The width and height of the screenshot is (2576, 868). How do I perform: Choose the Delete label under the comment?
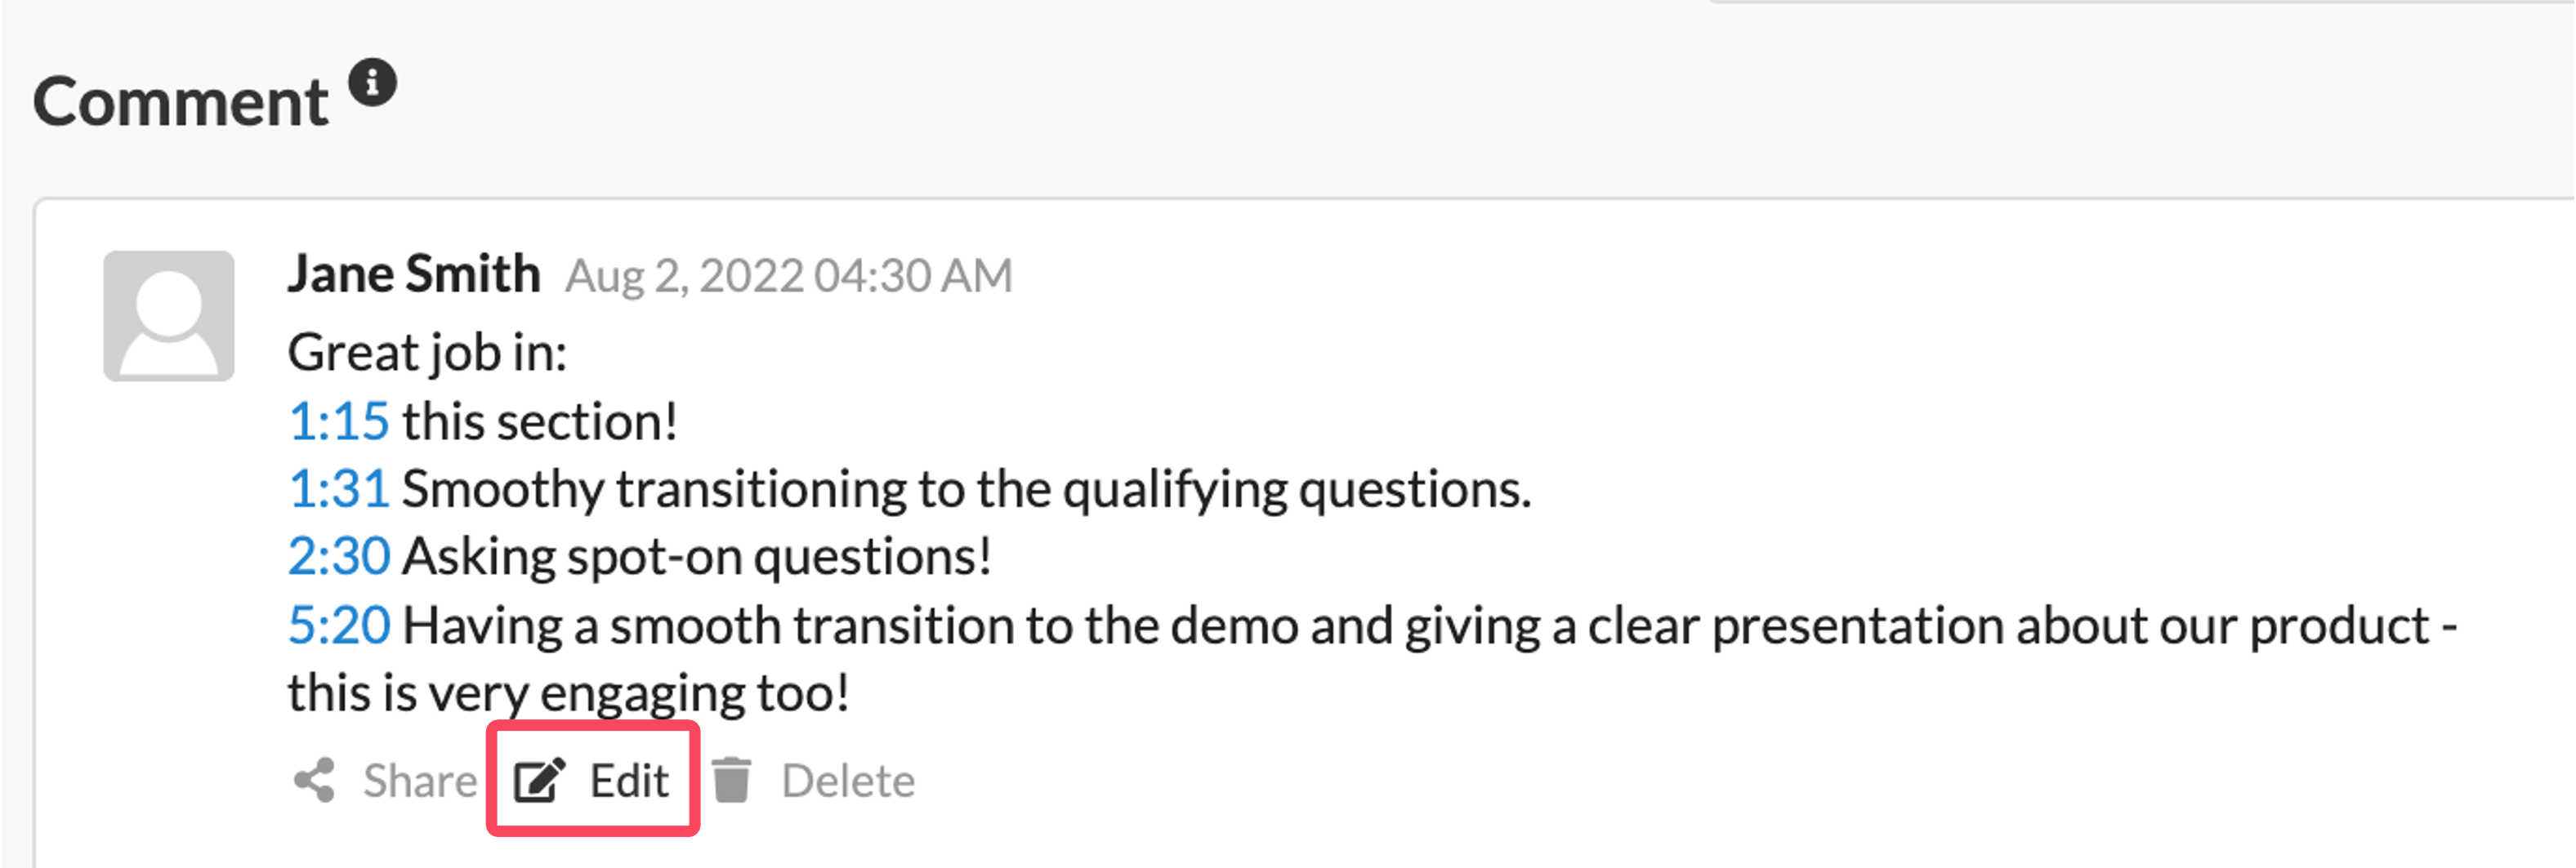(848, 780)
